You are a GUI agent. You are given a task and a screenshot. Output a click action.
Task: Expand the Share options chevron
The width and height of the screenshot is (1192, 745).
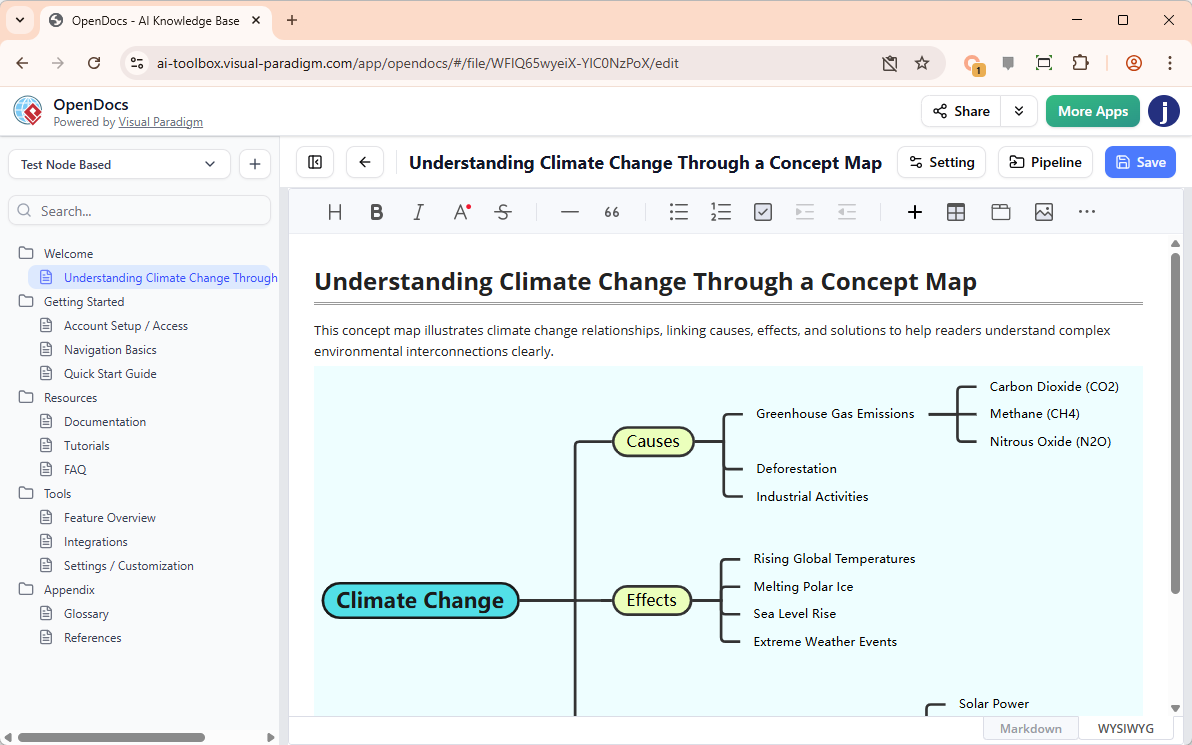[1019, 111]
